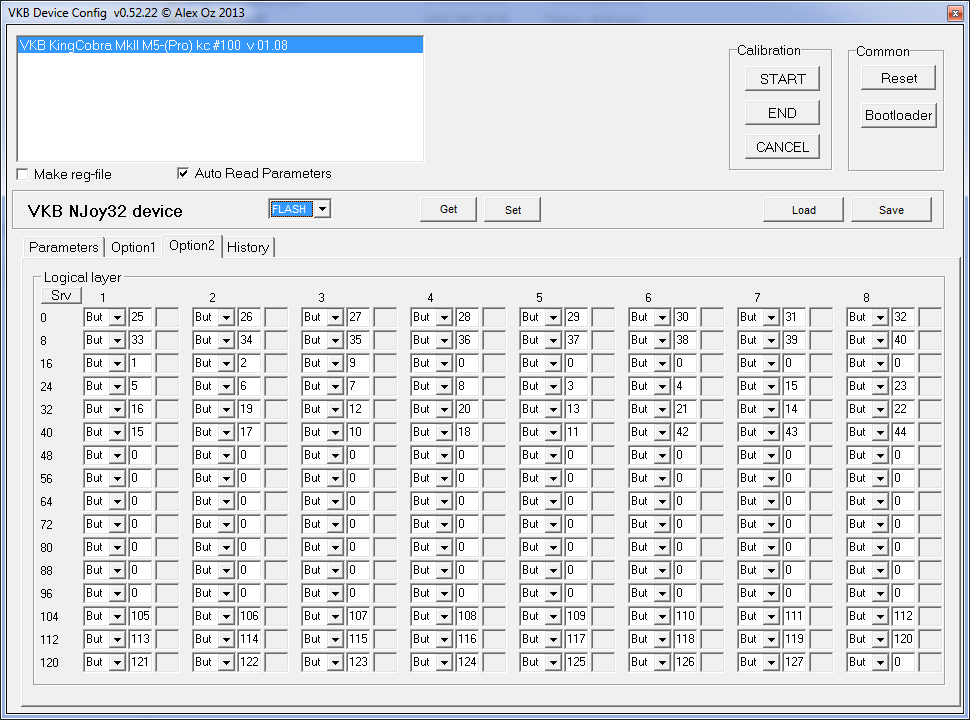Click the field showing value 10
Image resolution: width=970 pixels, height=720 pixels.
[358, 432]
